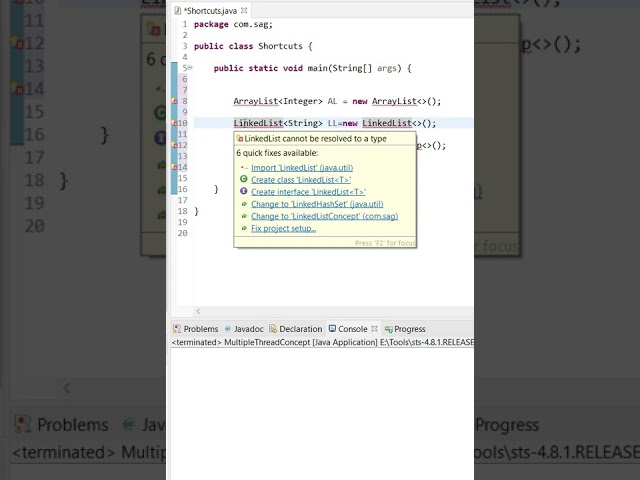Click the import quick-fix icon beside Import 'LinkedList'
640x480 pixels.
244,167
